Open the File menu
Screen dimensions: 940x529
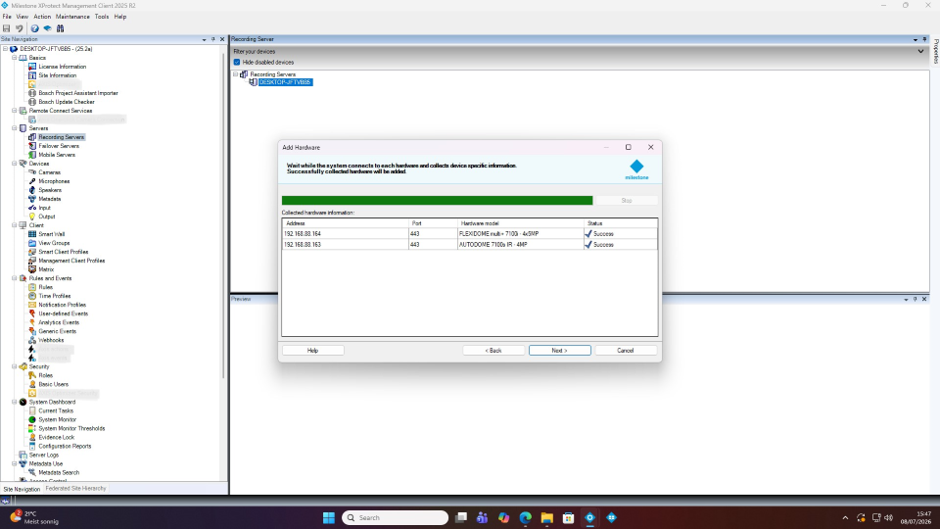[x=7, y=17]
